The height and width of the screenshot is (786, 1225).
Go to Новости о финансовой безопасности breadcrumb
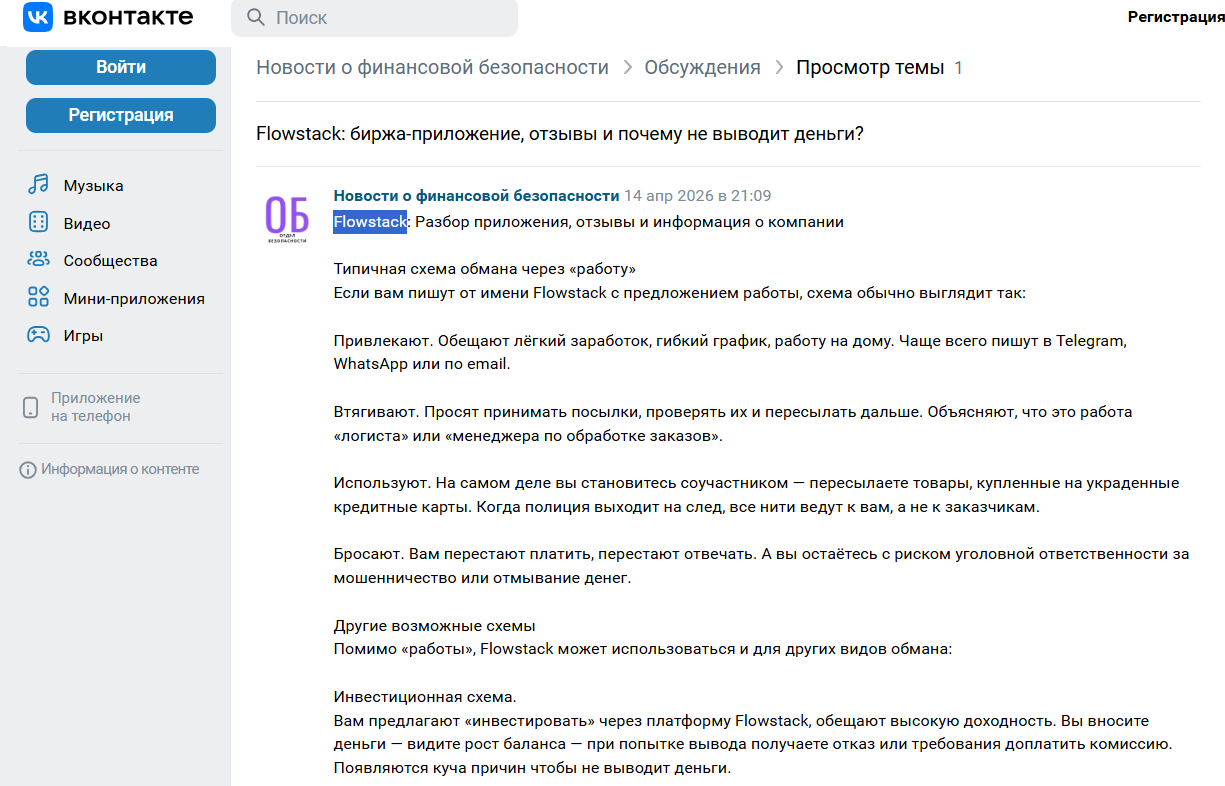click(x=432, y=67)
